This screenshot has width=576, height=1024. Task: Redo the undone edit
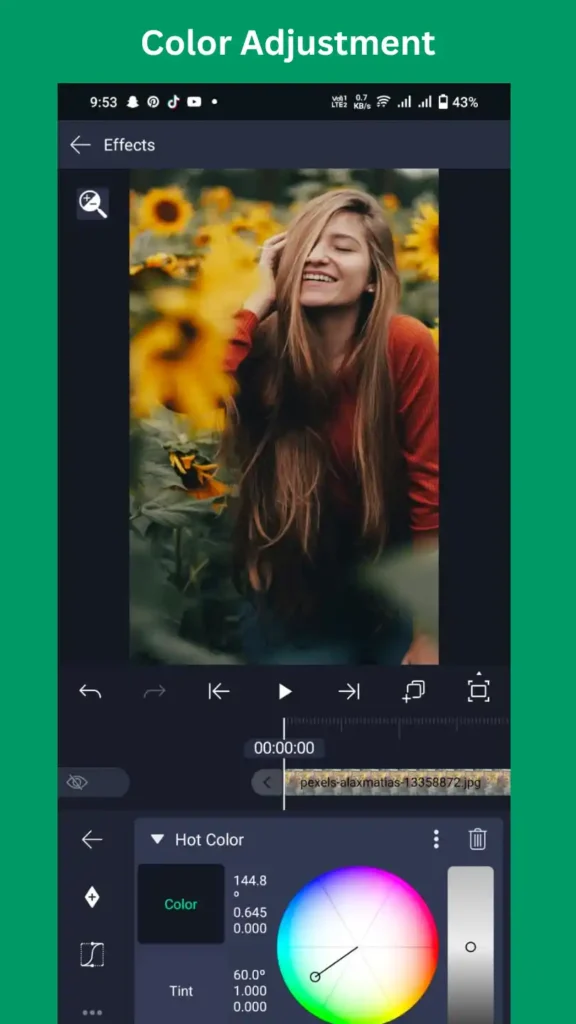tap(155, 692)
